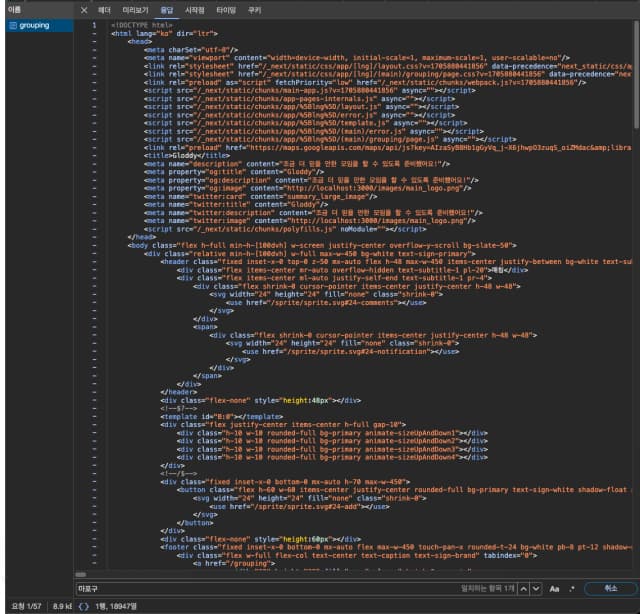Click the sprite.svg#24-notification use line
Image resolution: width=640 pixels, height=614 pixels.
[x=350, y=351]
